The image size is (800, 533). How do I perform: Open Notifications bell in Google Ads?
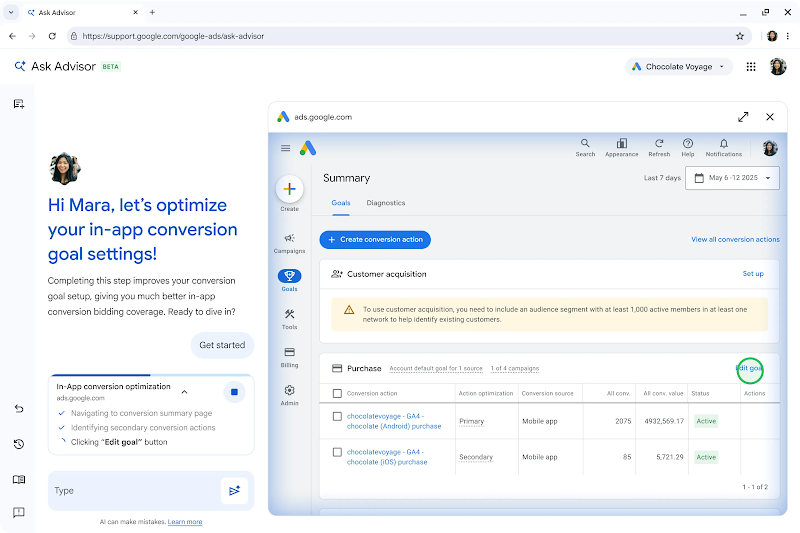click(x=723, y=147)
